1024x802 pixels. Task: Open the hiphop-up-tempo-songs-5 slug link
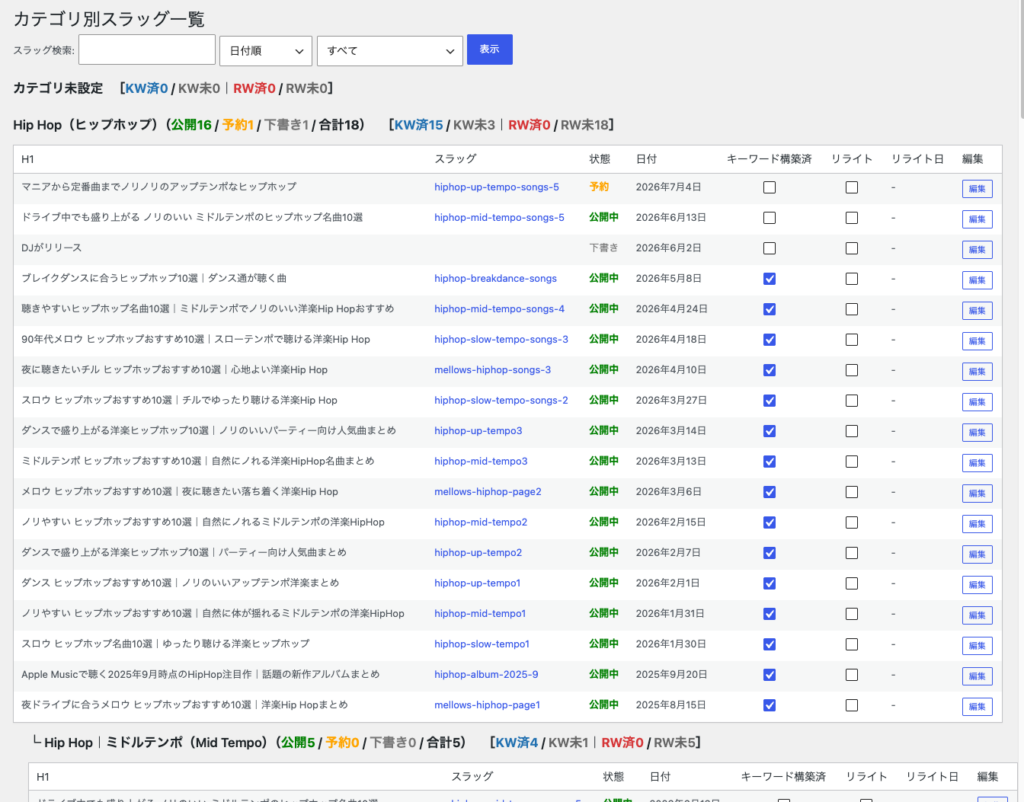(496, 187)
